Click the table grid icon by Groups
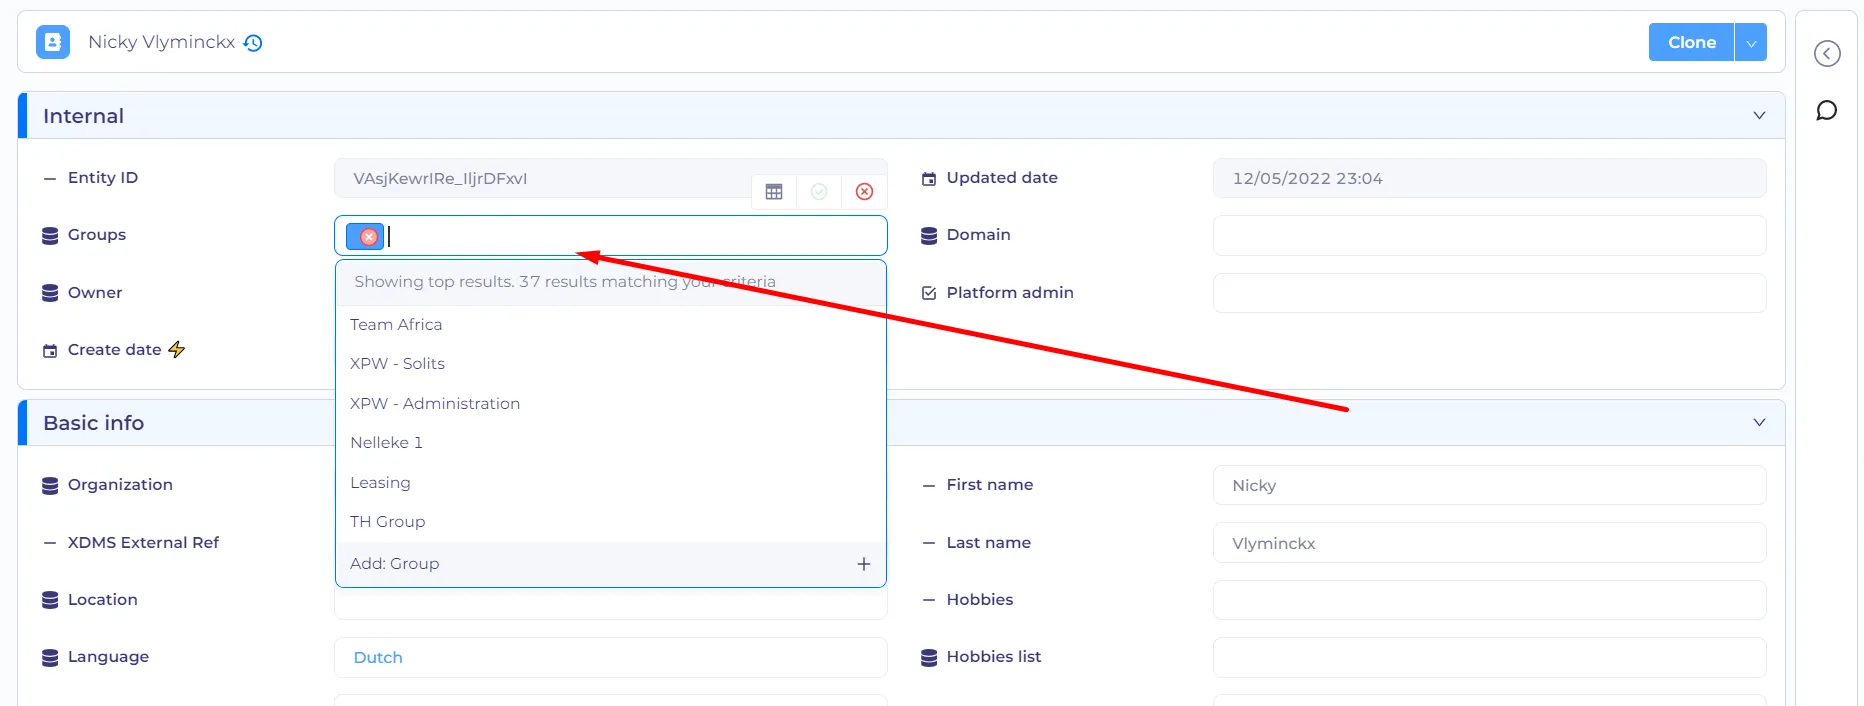This screenshot has width=1864, height=706. tap(774, 191)
